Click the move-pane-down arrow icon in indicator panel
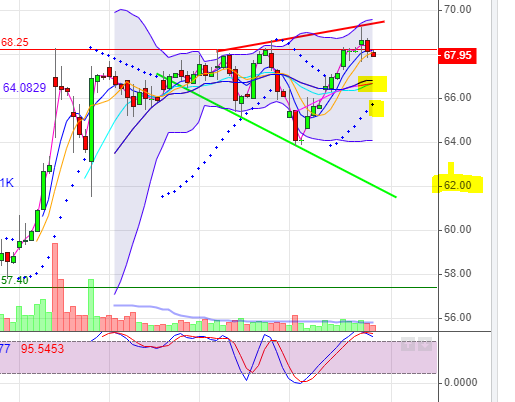The width and height of the screenshot is (515, 402). (x=425, y=344)
